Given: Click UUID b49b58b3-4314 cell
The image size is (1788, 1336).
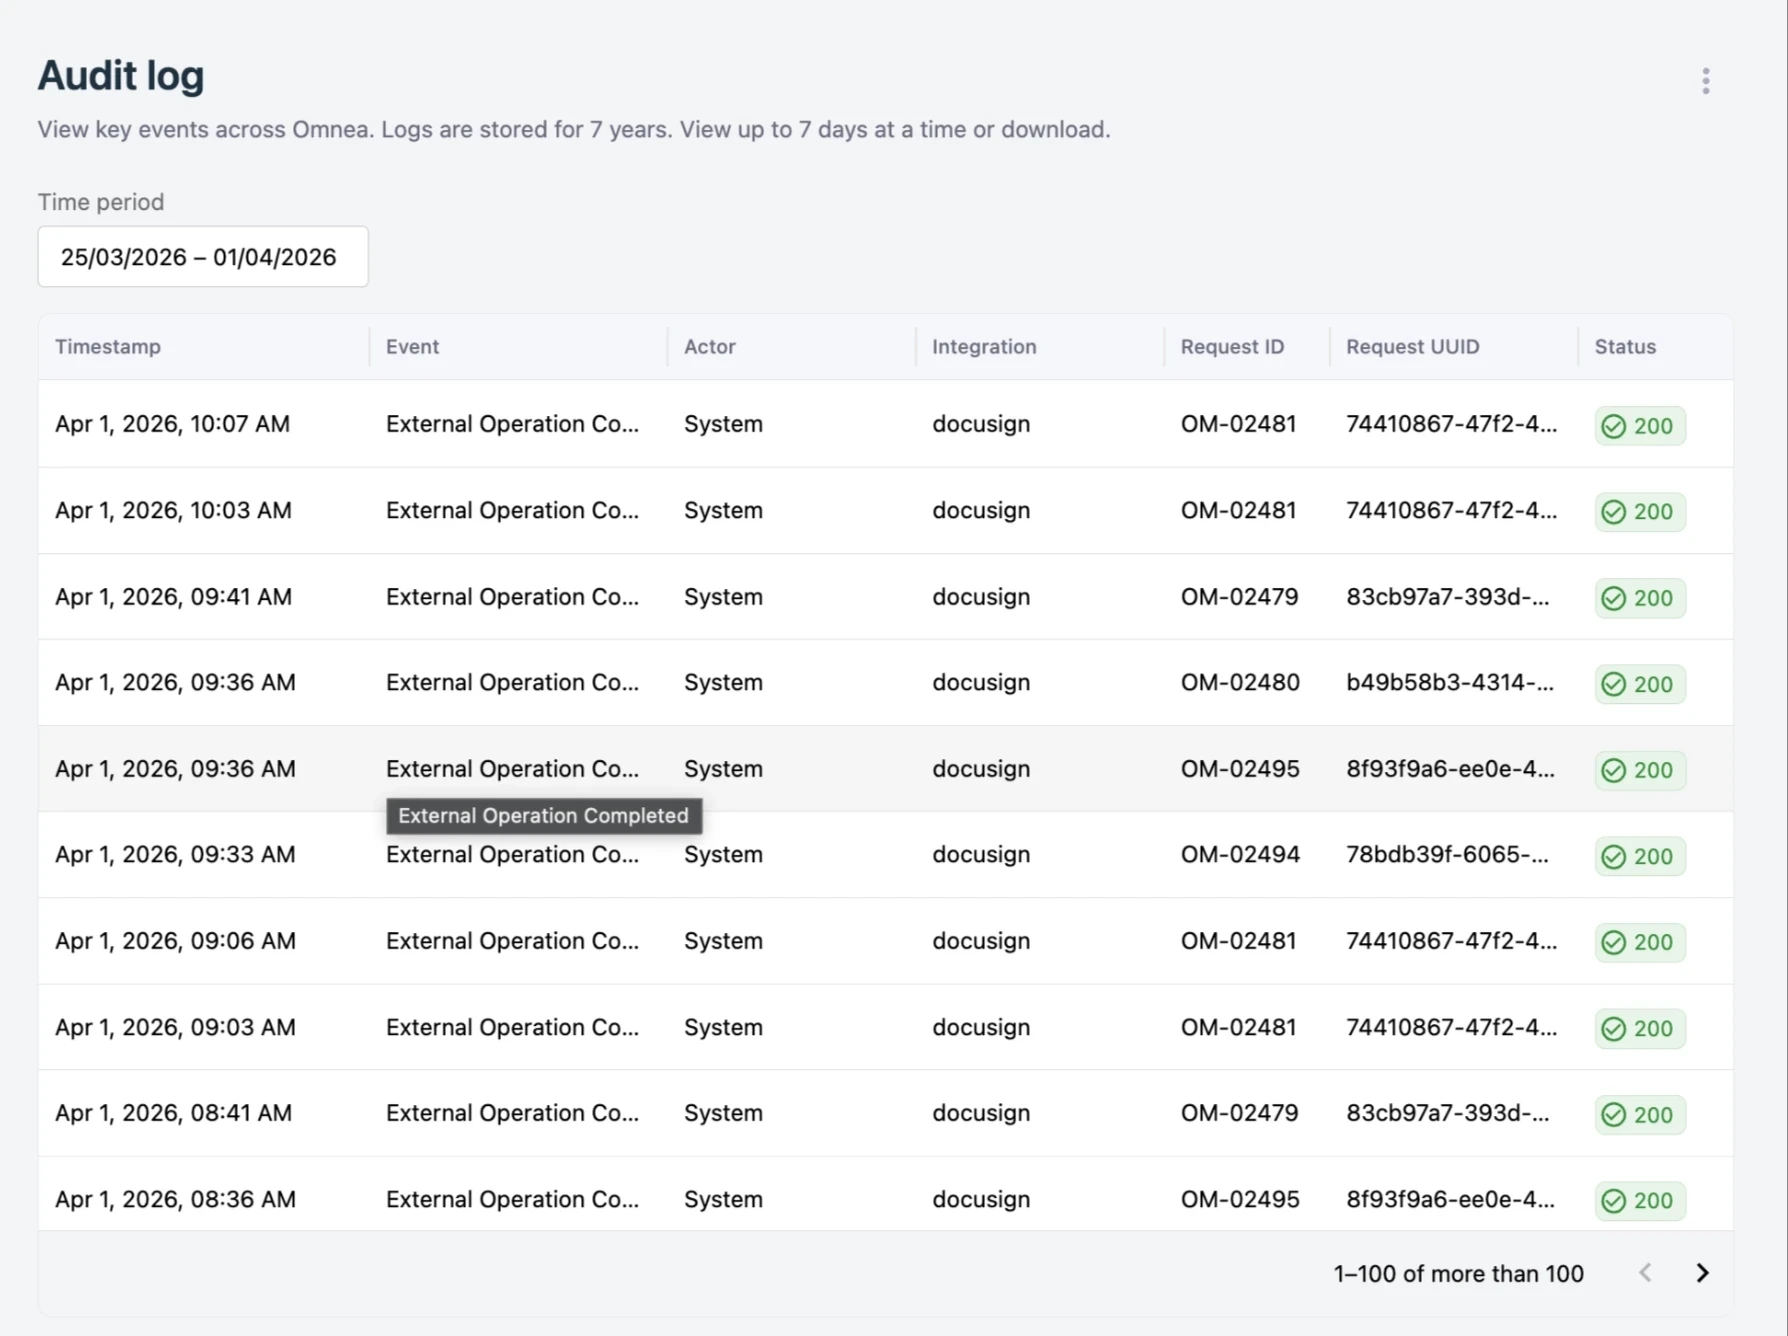Looking at the screenshot, I should [1450, 683].
